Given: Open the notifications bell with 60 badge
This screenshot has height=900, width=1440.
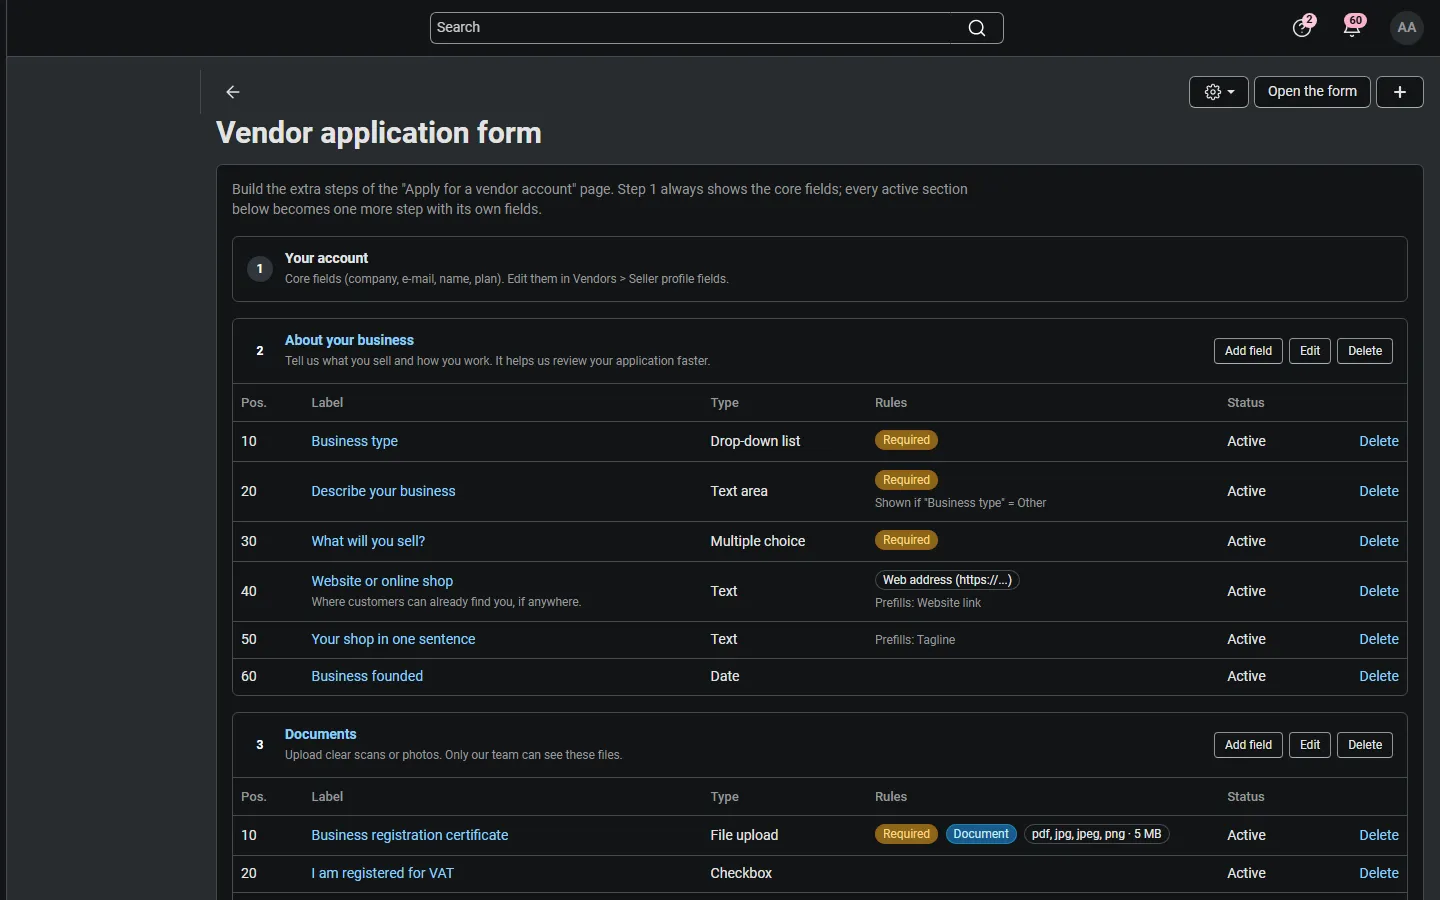Looking at the screenshot, I should pos(1353,27).
